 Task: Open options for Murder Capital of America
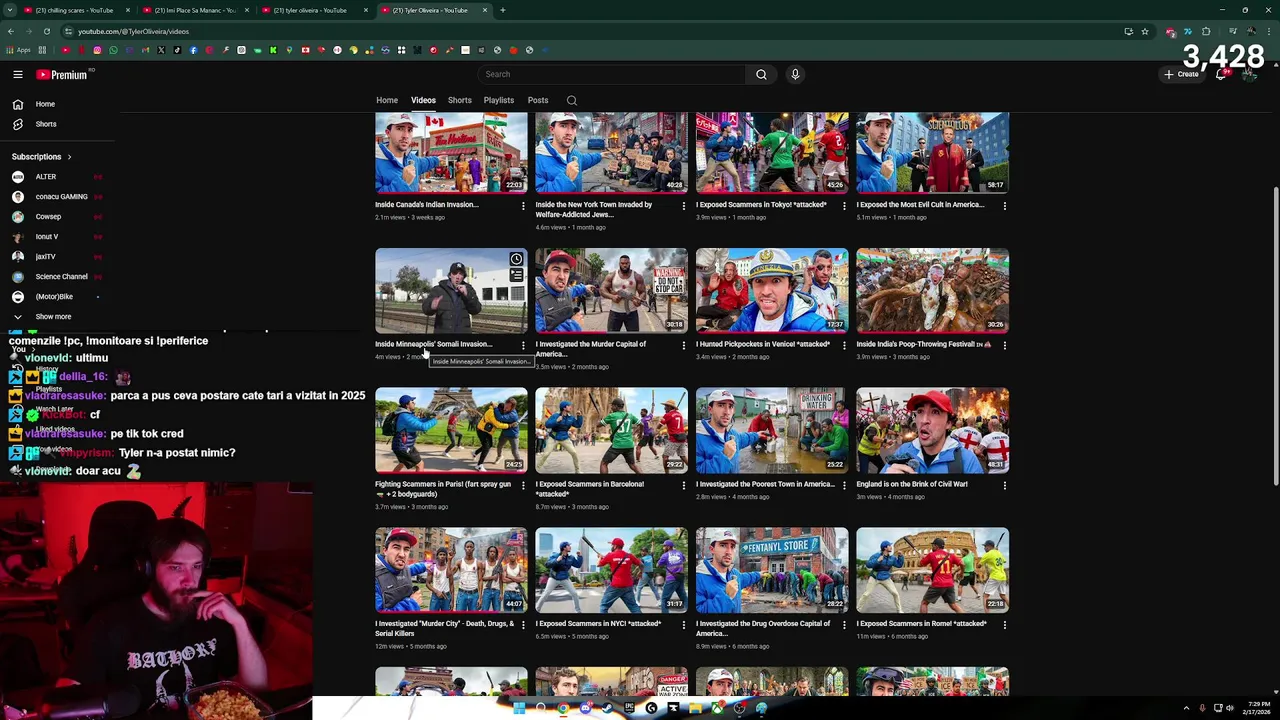(683, 346)
